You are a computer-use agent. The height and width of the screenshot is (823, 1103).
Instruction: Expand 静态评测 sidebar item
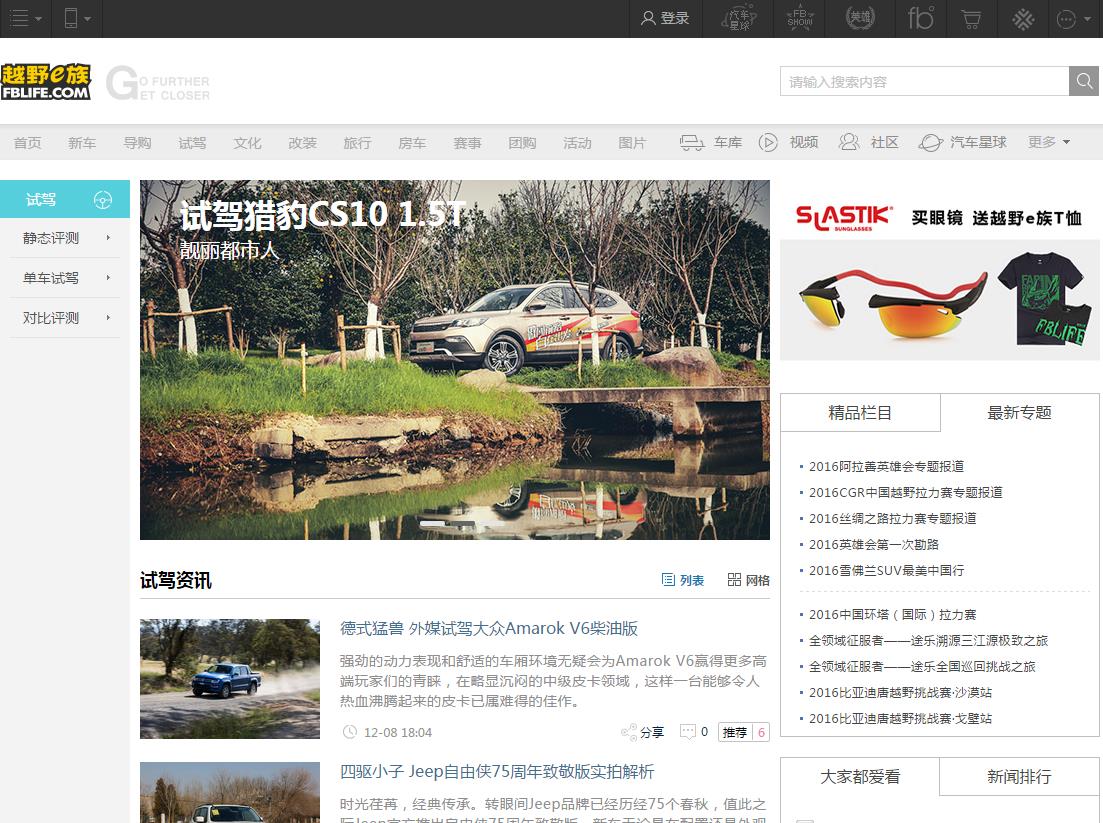(x=65, y=238)
